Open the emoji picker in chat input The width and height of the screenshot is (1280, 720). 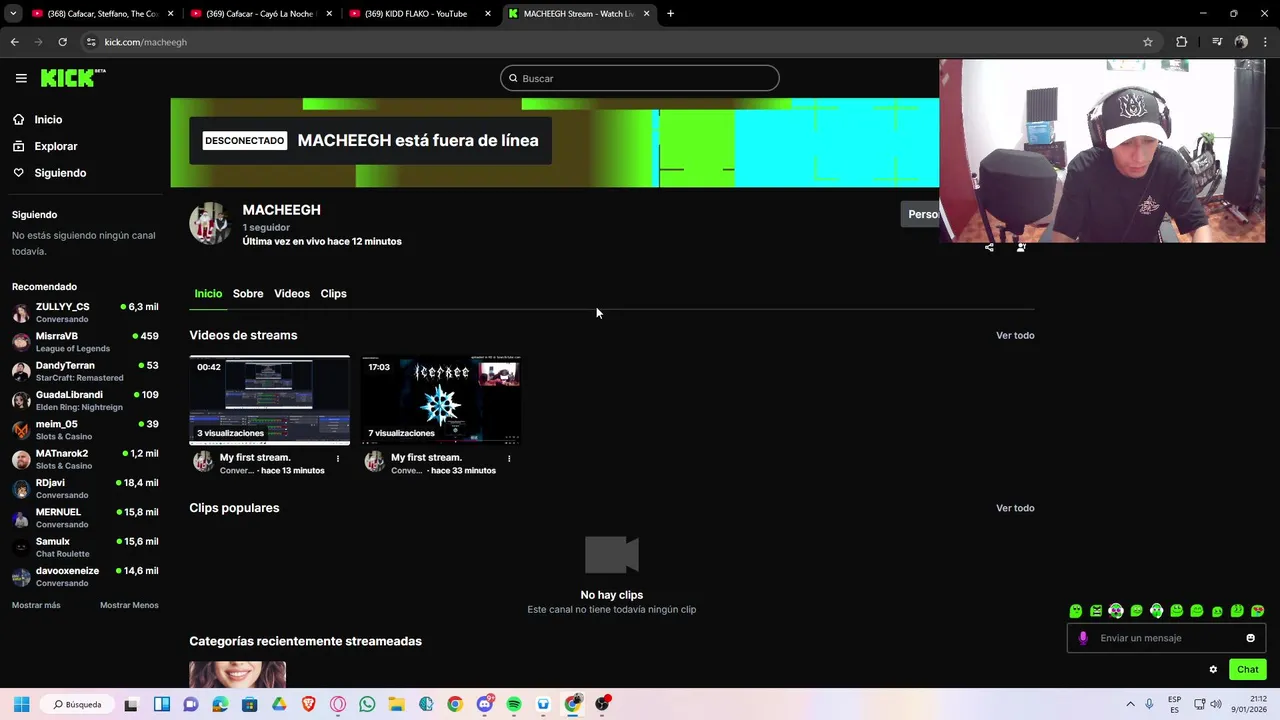(x=1250, y=638)
